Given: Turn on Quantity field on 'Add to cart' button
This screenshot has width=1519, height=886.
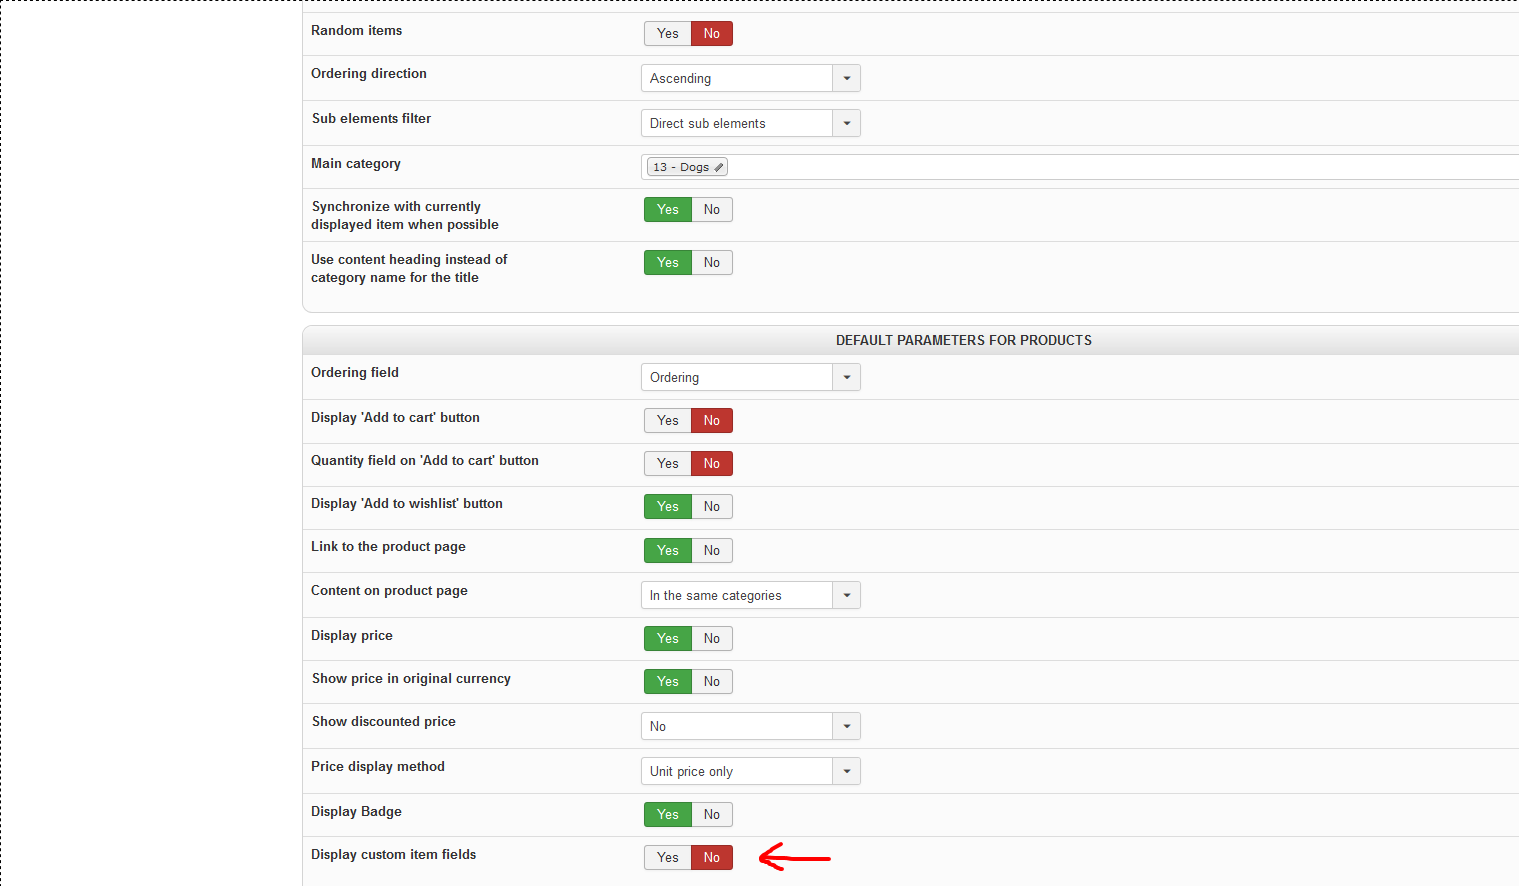Looking at the screenshot, I should click(668, 464).
